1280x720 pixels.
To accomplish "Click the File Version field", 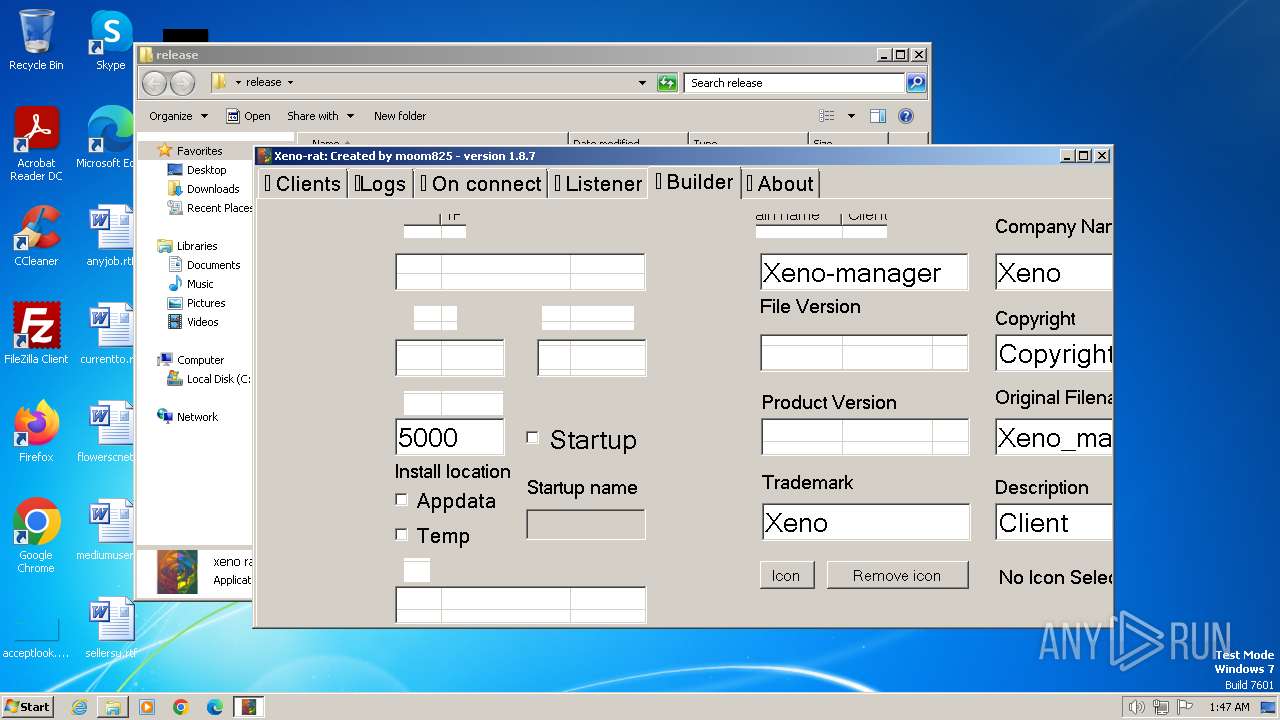I will 864,352.
